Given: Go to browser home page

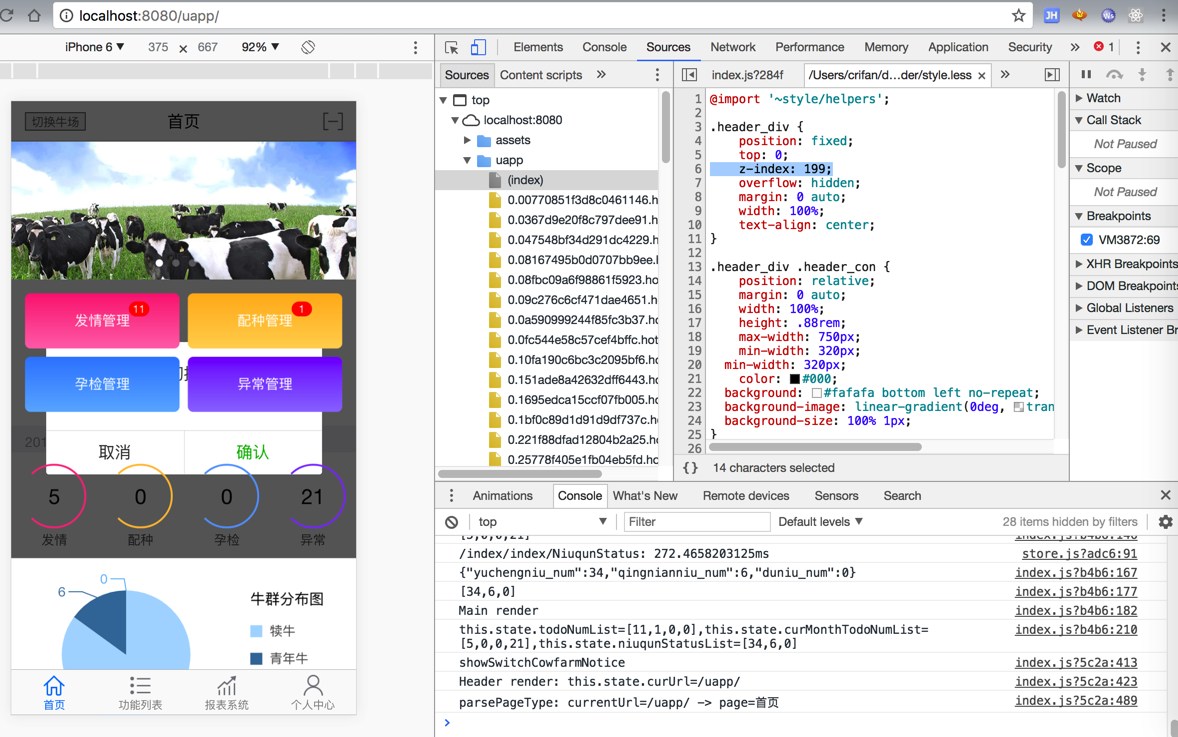Looking at the screenshot, I should click(x=34, y=15).
